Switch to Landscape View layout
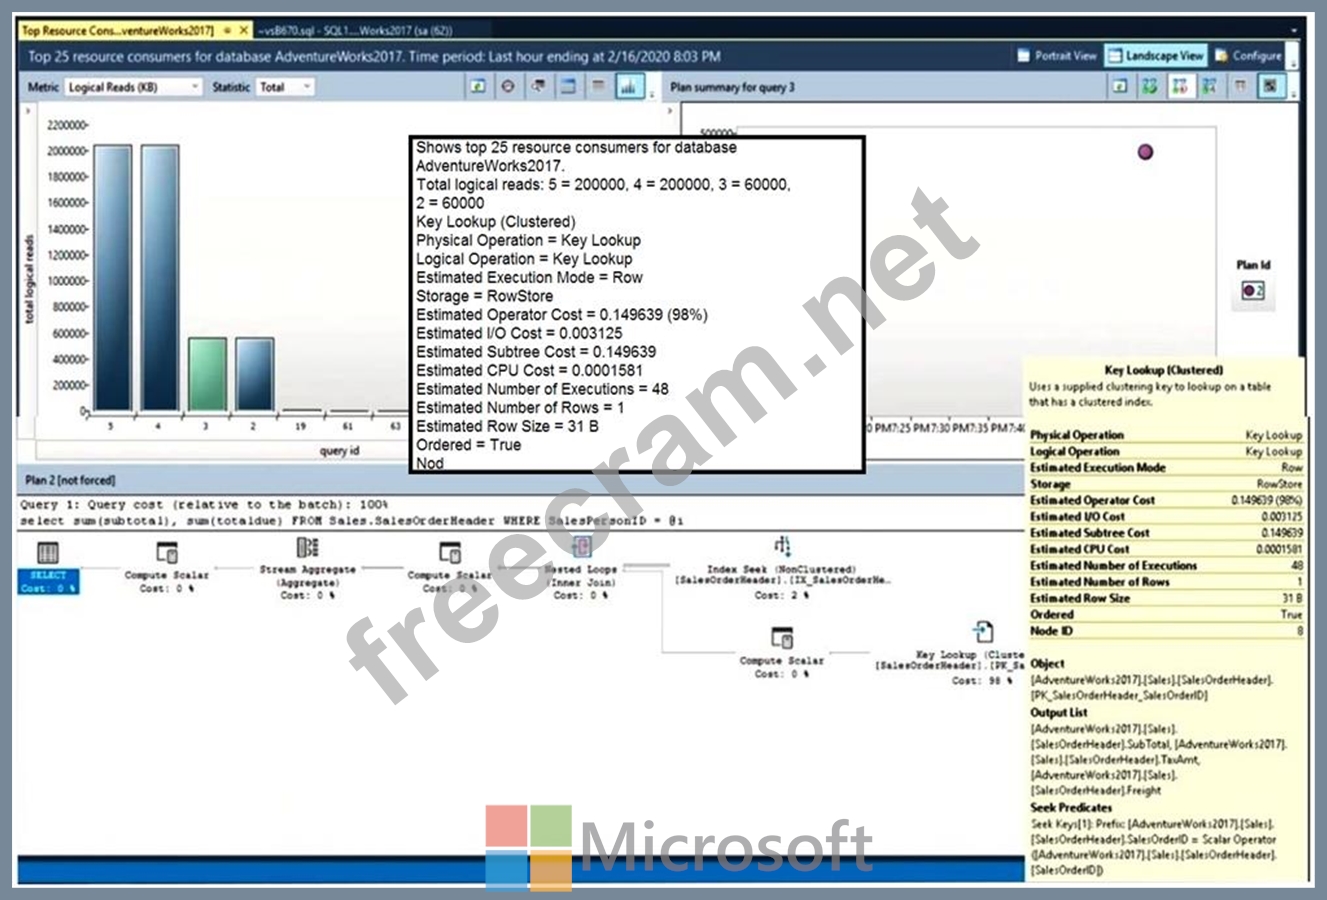The width and height of the screenshot is (1327, 900). tap(1156, 56)
